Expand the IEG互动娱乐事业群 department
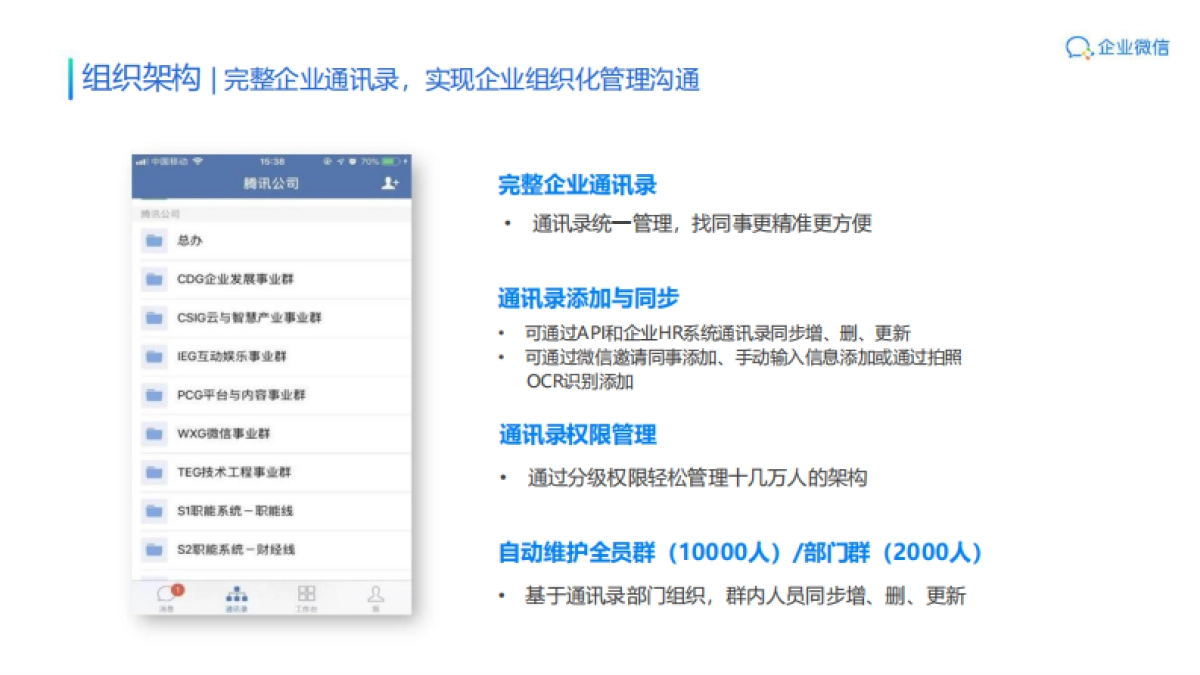Image resolution: width=1200 pixels, height=675 pixels. click(x=152, y=356)
